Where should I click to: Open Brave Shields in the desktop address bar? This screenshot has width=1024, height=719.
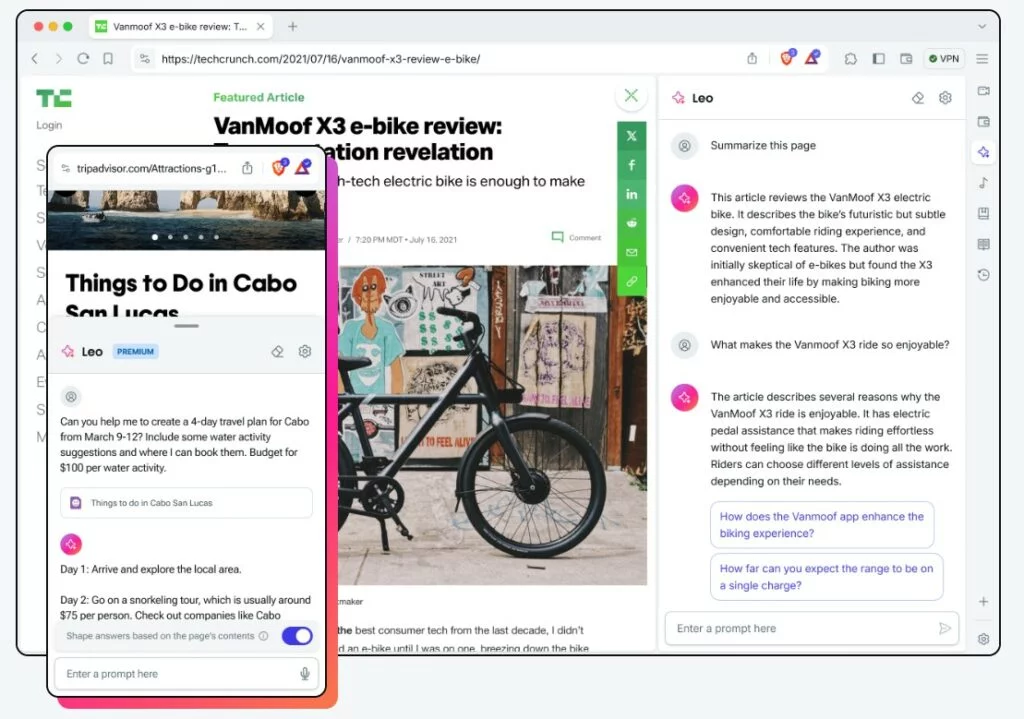787,59
